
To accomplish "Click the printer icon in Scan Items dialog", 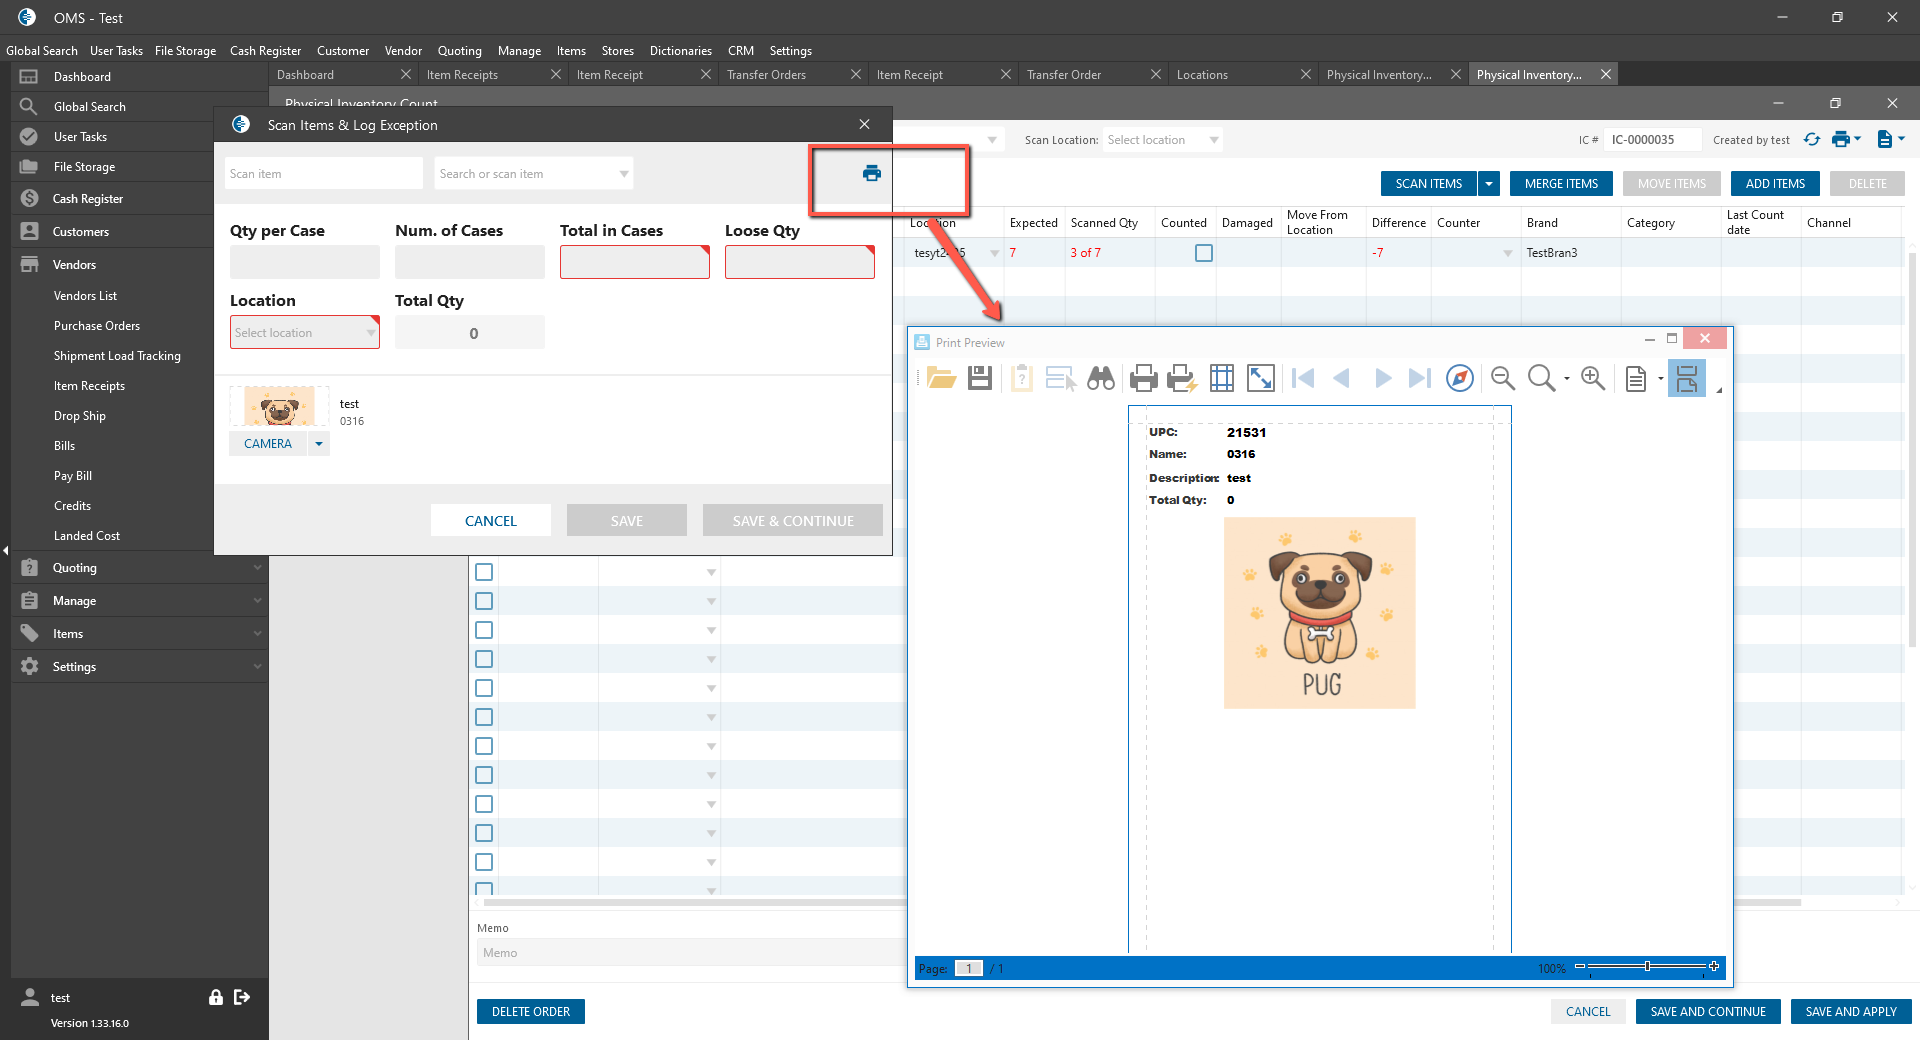I will pyautogui.click(x=872, y=173).
